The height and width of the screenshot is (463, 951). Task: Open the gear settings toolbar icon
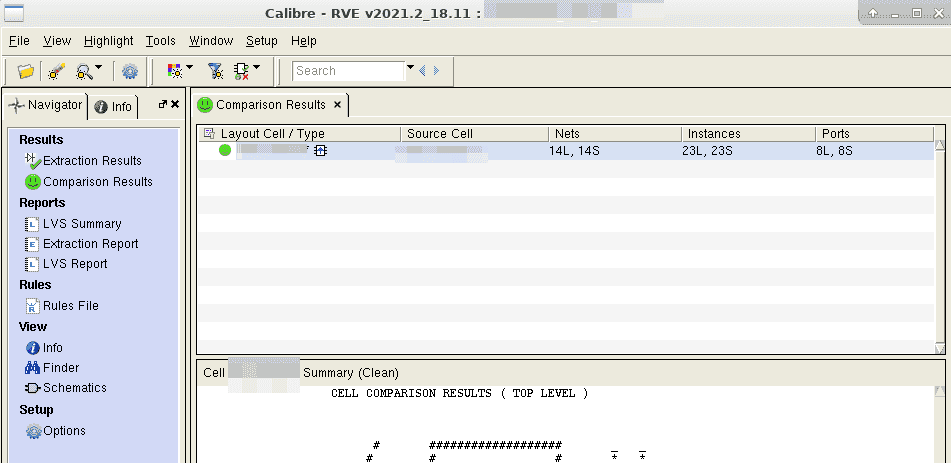click(130, 71)
